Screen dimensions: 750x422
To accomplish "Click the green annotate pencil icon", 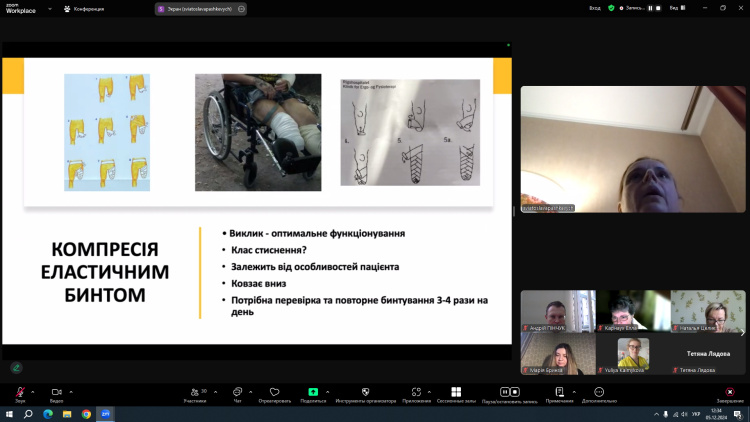I will tap(16, 367).
